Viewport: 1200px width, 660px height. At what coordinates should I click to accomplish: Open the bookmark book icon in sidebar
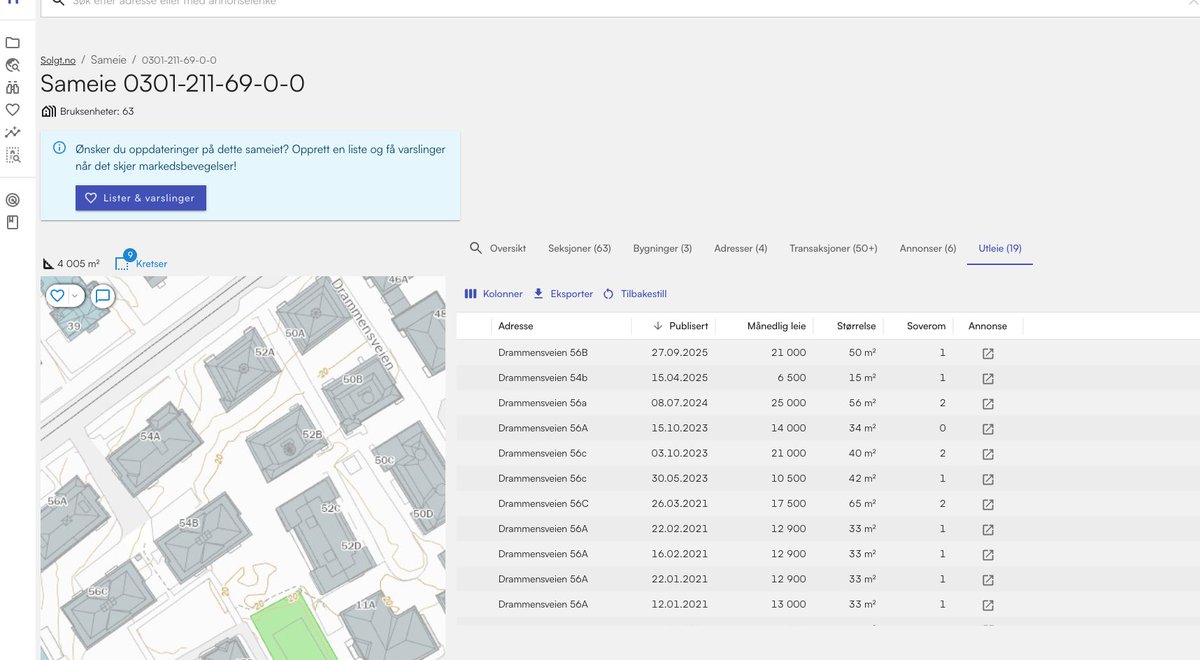(13, 222)
